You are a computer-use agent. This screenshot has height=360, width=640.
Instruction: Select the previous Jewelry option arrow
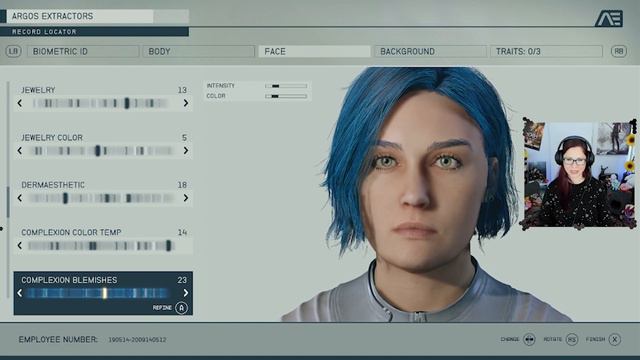20,103
